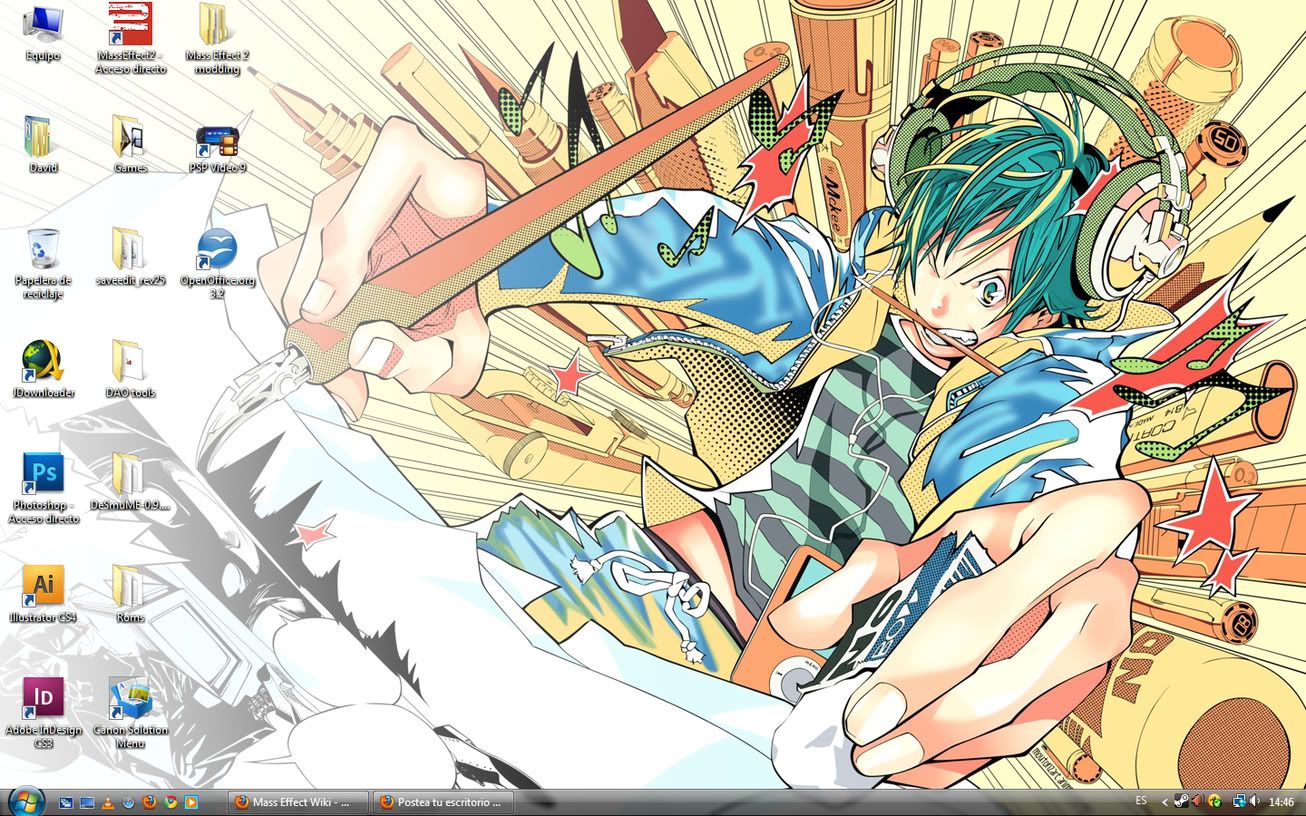Launch the Photoshop desktop shortcut
Screen dimensions: 1306x816
click(x=43, y=474)
